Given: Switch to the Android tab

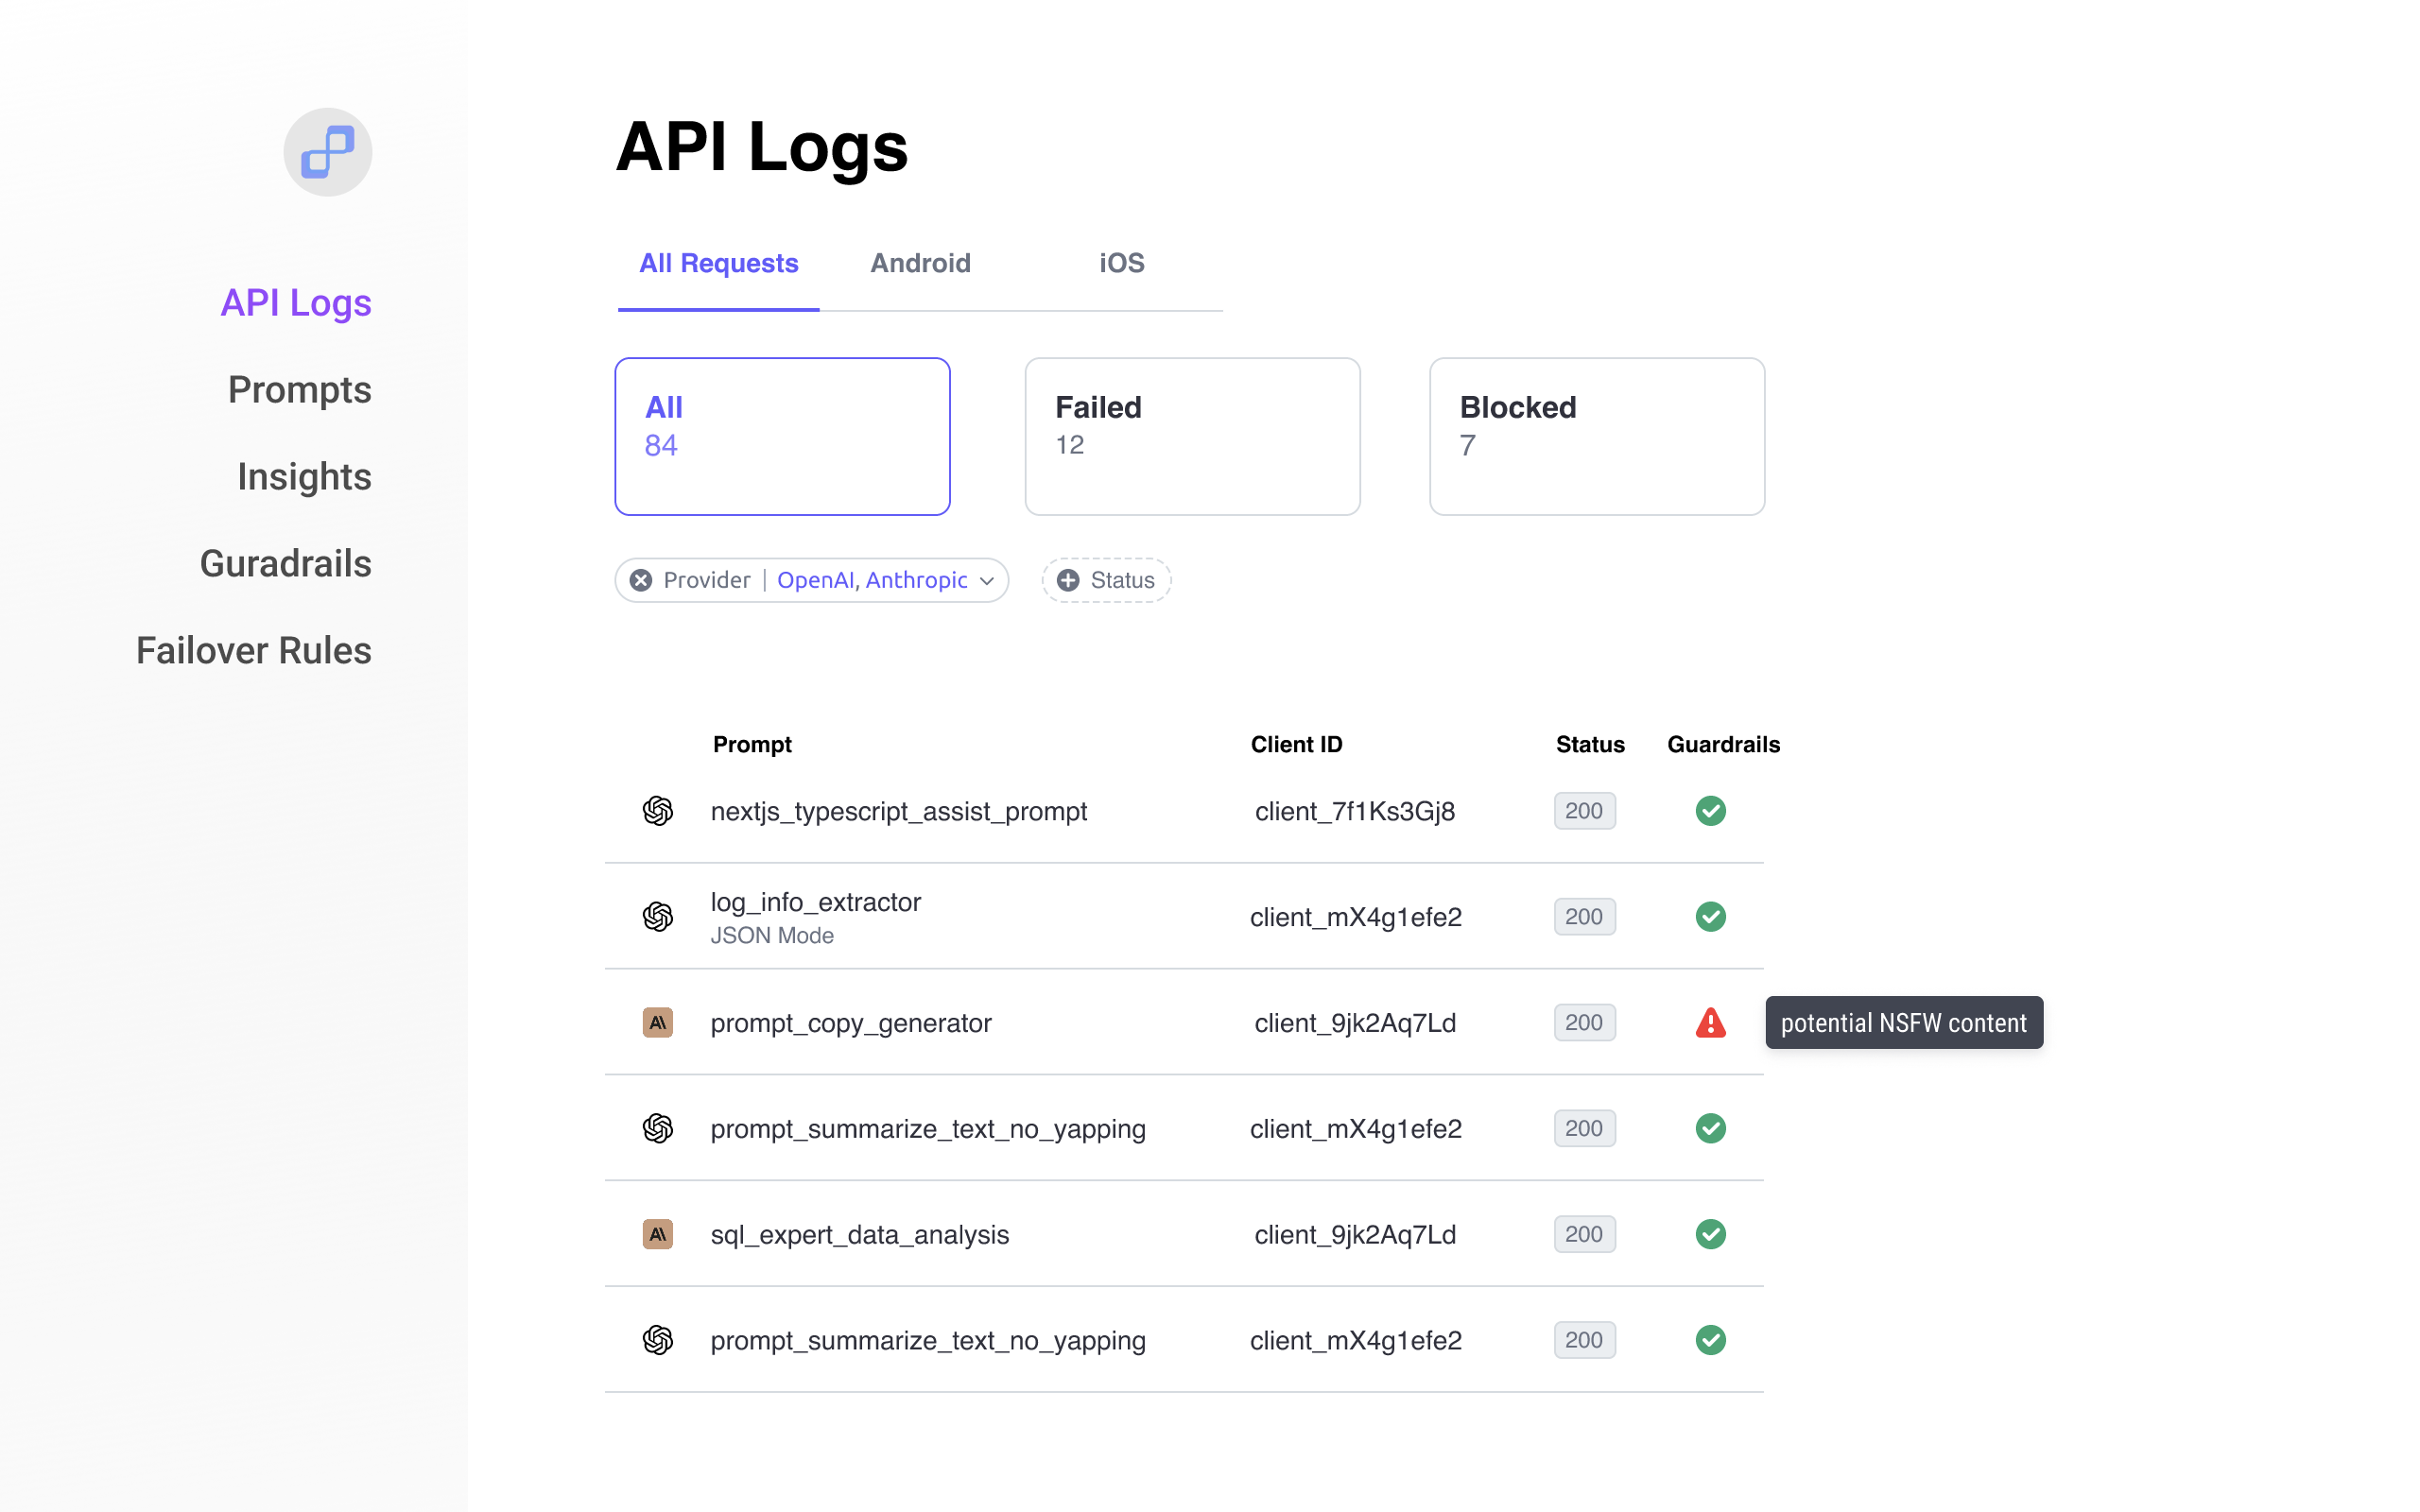Looking at the screenshot, I should [920, 264].
